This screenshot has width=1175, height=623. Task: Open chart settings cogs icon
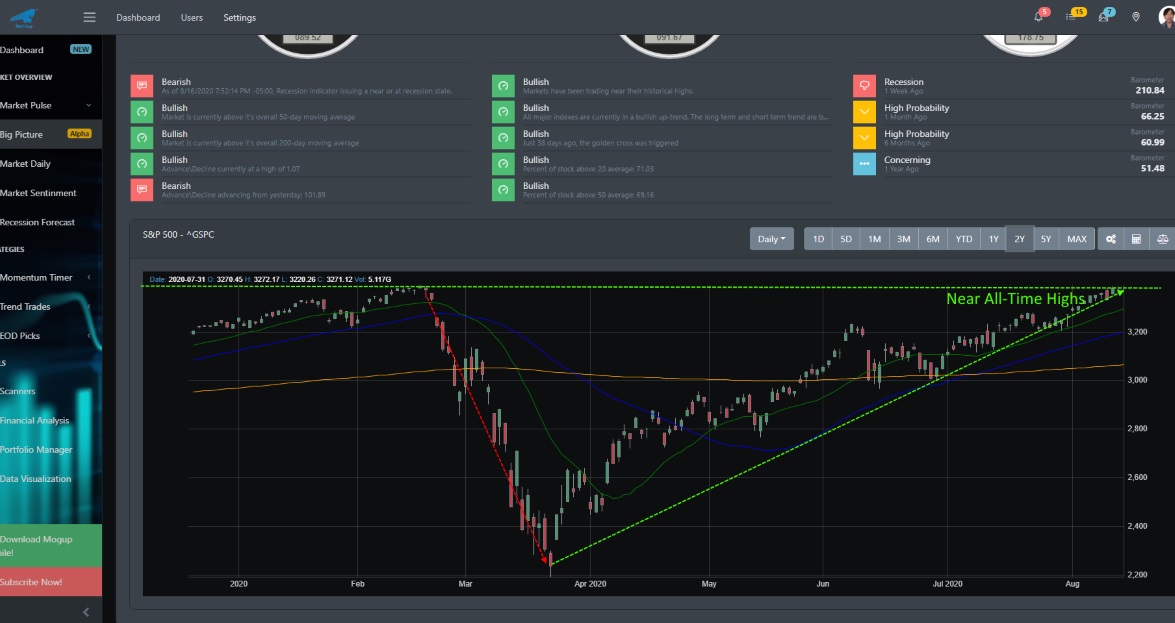point(1111,239)
